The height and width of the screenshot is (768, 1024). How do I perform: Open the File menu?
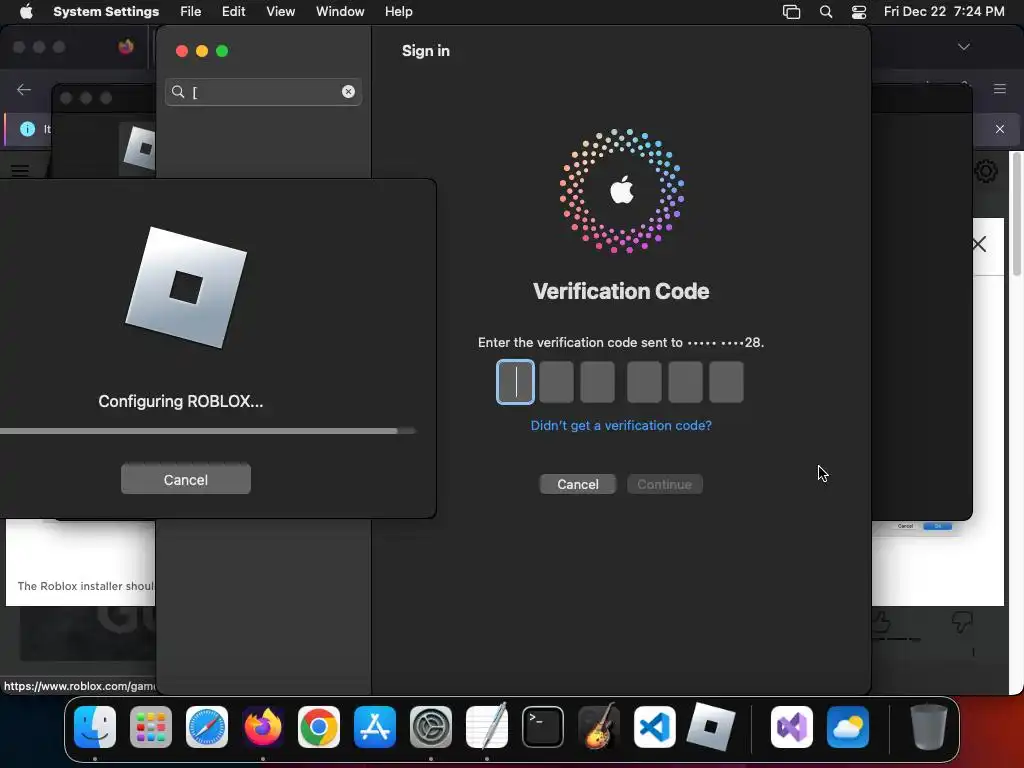191,12
